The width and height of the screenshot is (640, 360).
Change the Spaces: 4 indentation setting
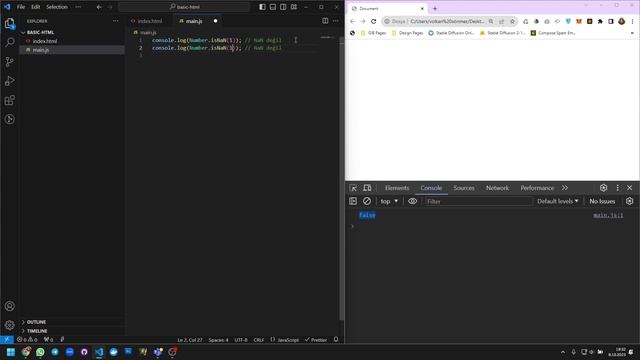point(218,340)
